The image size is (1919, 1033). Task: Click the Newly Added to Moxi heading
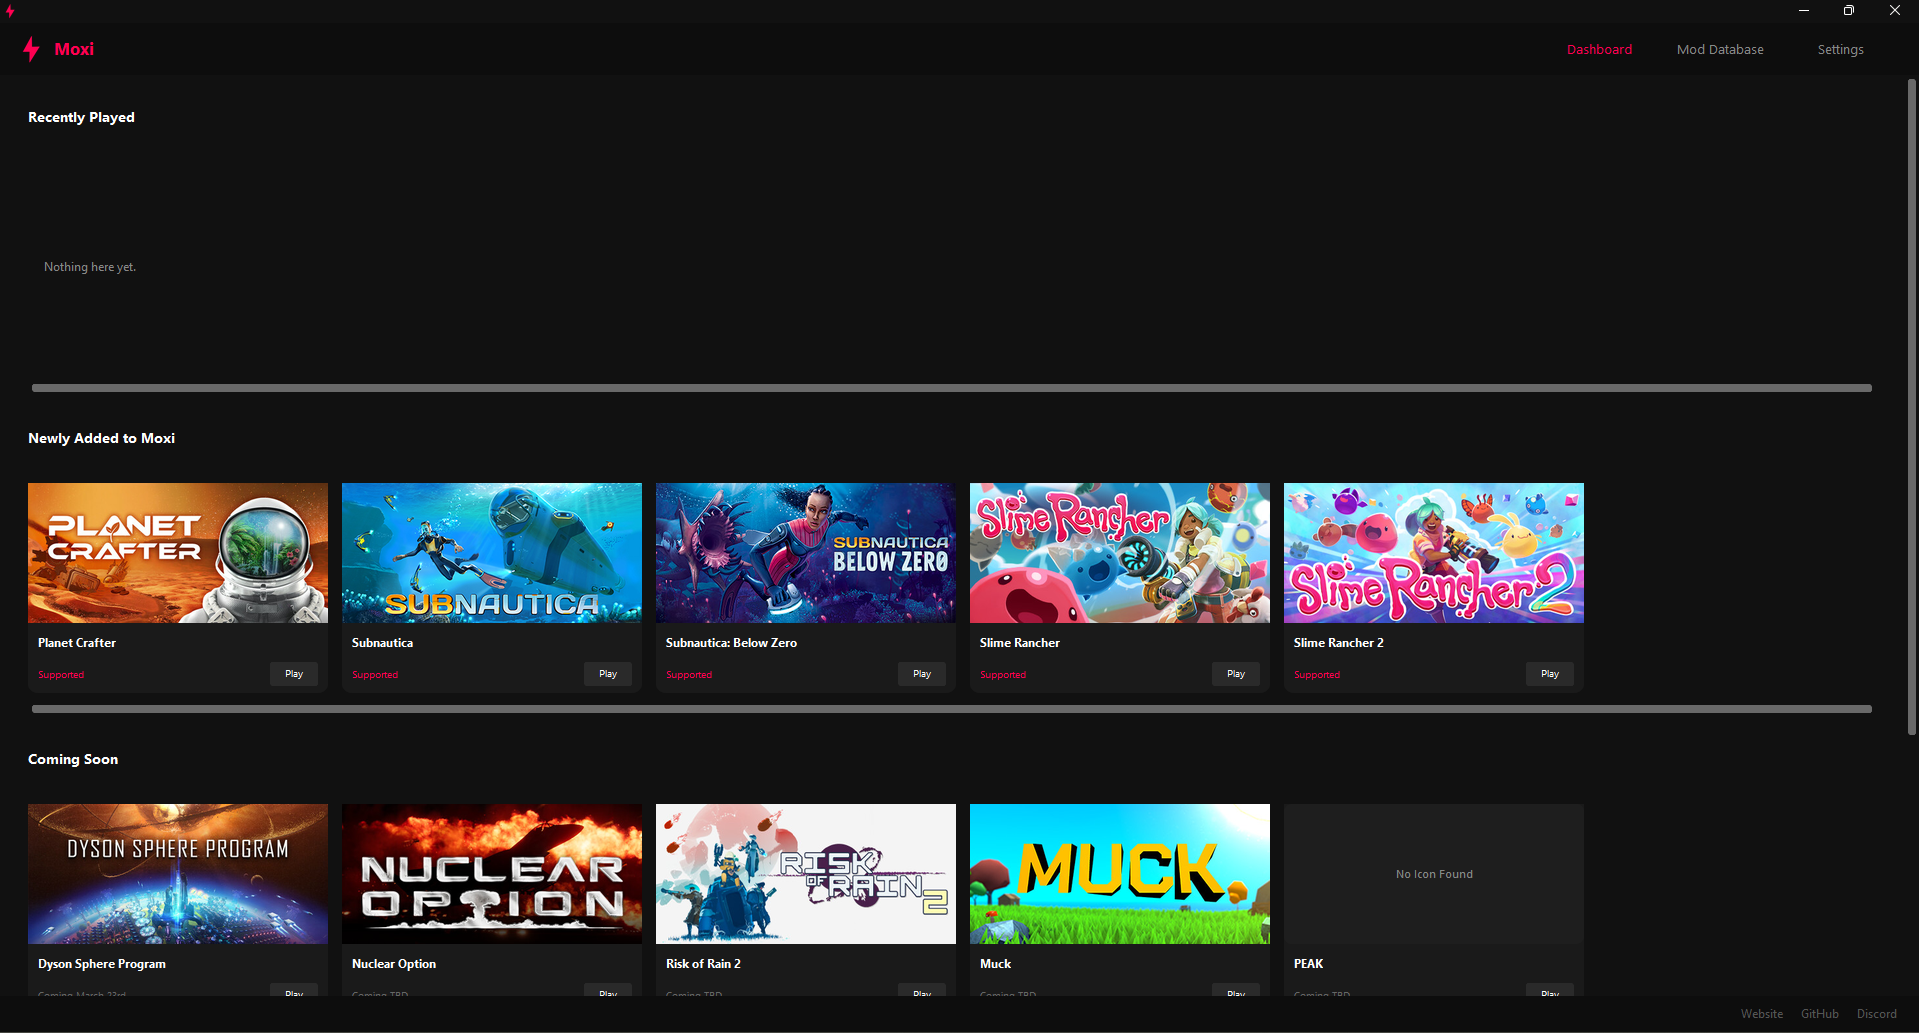click(101, 438)
